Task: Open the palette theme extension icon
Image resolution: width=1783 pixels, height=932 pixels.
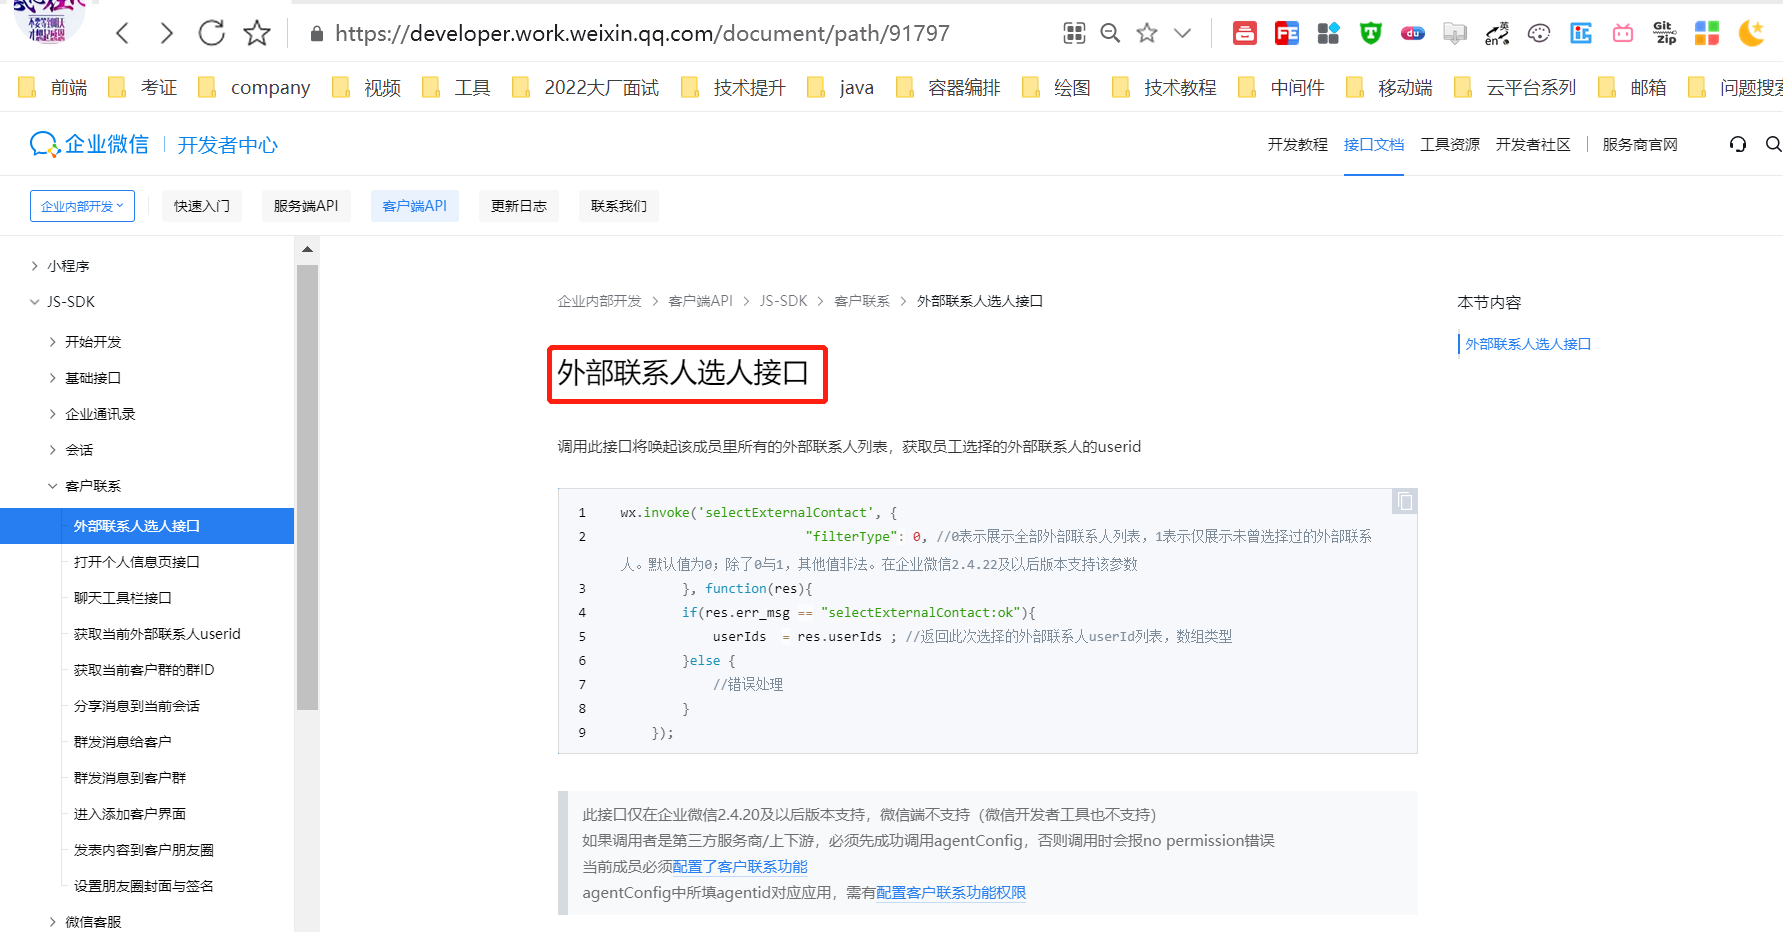Action: [x=1538, y=33]
